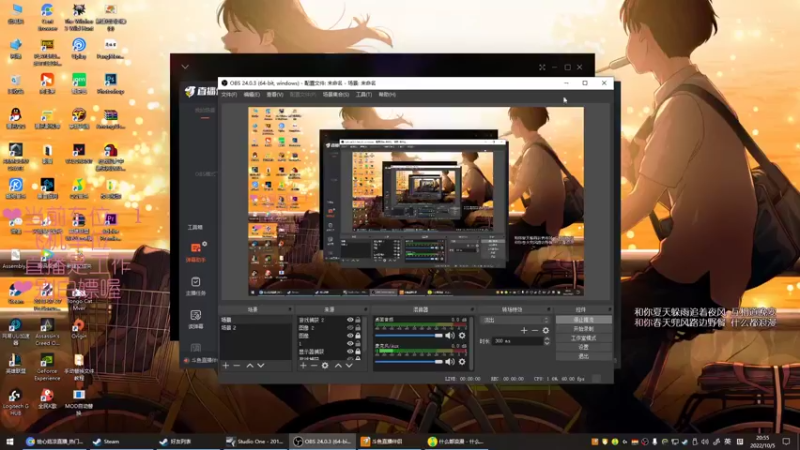
Task: Open the GeForce Experience desktop icon
Action: coord(47,360)
